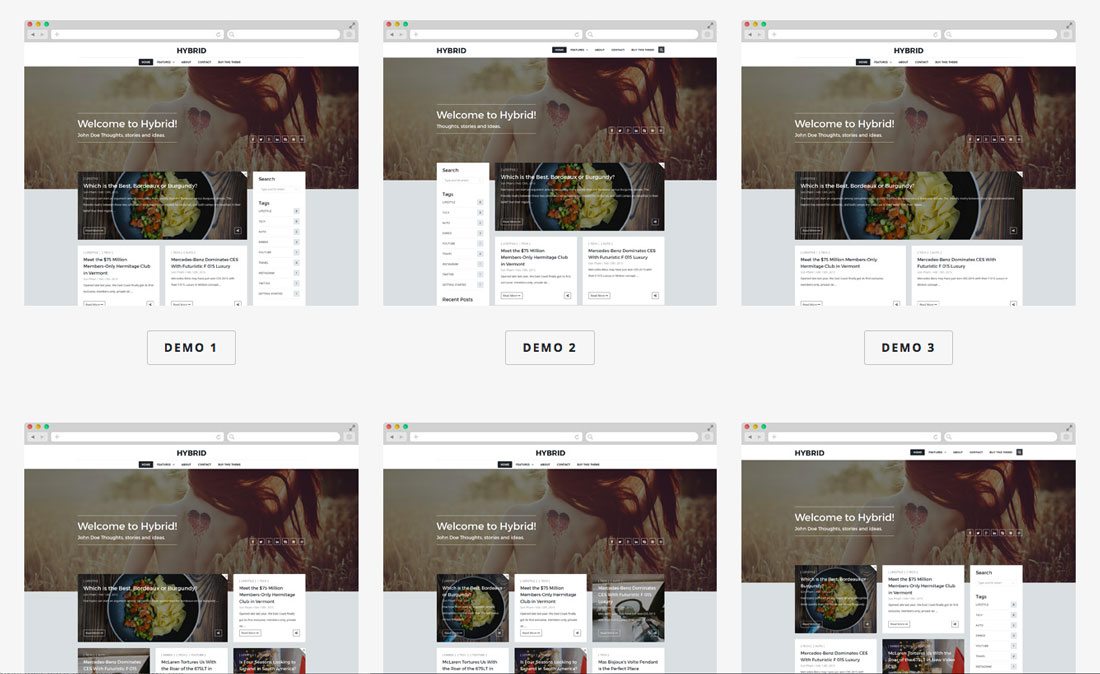Screen dimensions: 1100x674
Task: Click the search icon in the bottom-right preview navigation
Action: 1019,452
